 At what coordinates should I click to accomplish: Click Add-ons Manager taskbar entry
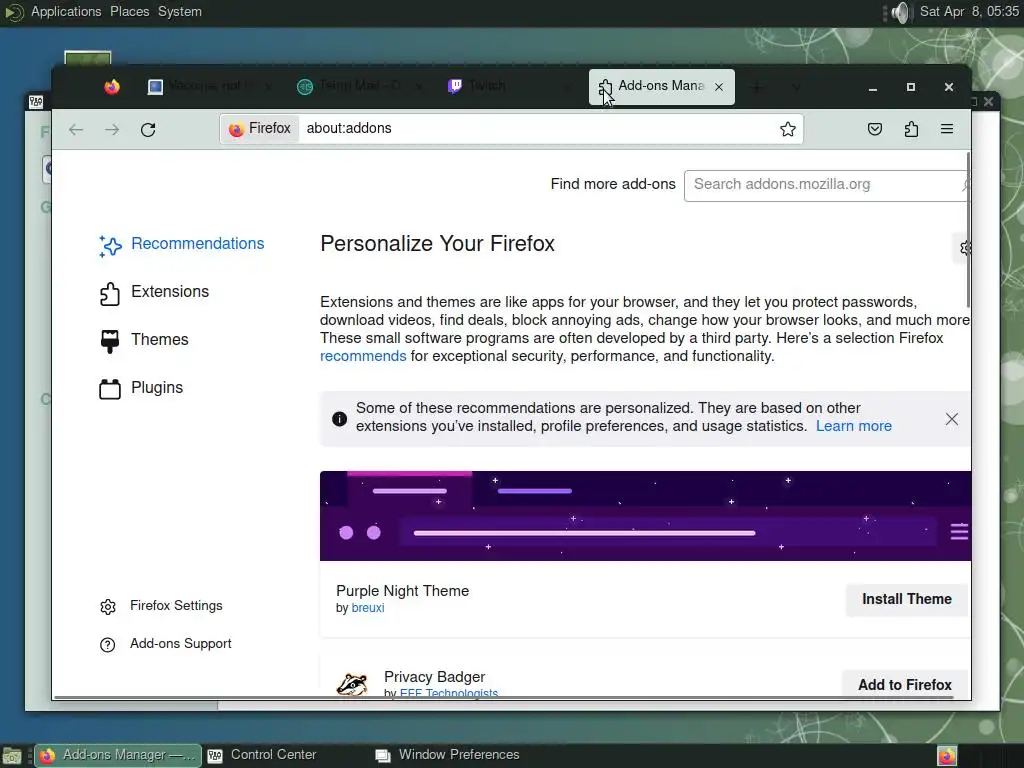(x=118, y=756)
